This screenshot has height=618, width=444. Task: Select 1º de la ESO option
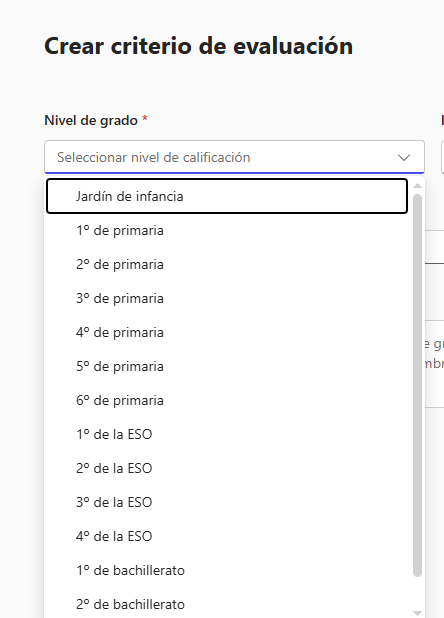pos(227,434)
